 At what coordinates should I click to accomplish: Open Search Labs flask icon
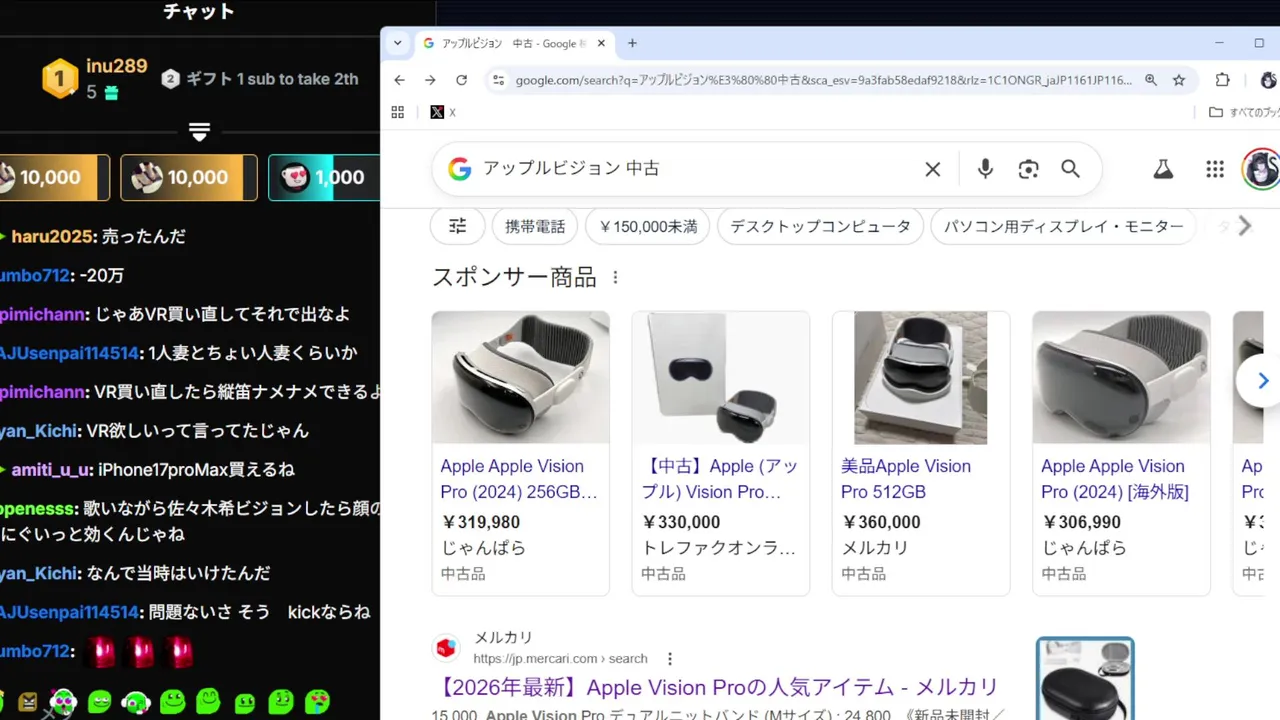coord(1163,169)
